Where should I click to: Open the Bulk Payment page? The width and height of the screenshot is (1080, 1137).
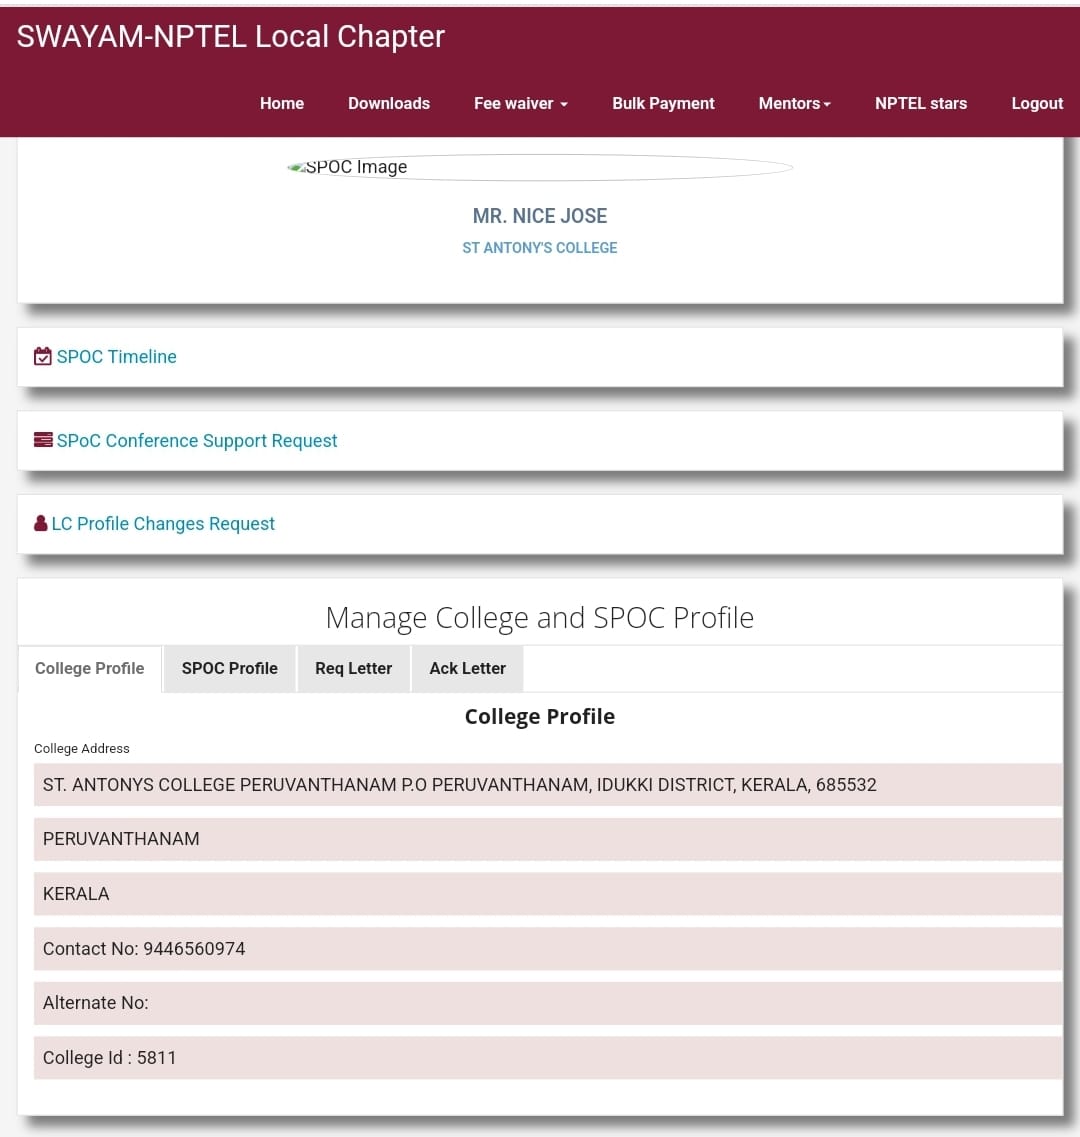pyautogui.click(x=663, y=103)
